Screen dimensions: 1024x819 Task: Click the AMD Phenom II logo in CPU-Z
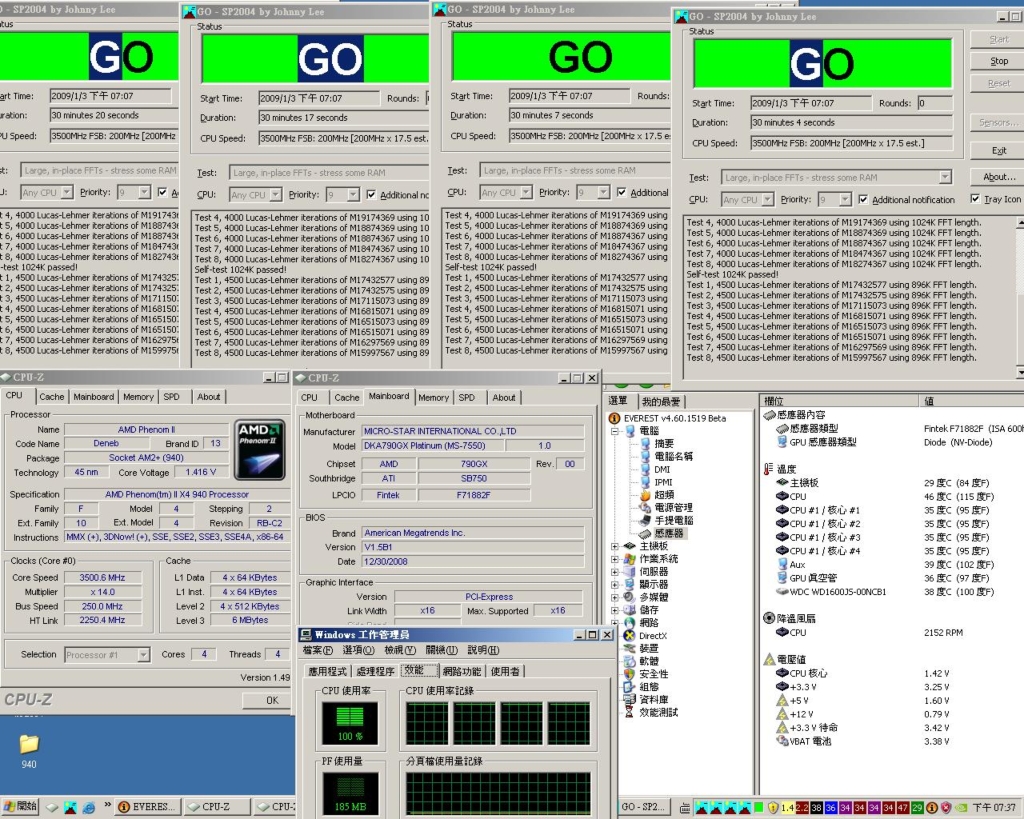pyautogui.click(x=259, y=450)
